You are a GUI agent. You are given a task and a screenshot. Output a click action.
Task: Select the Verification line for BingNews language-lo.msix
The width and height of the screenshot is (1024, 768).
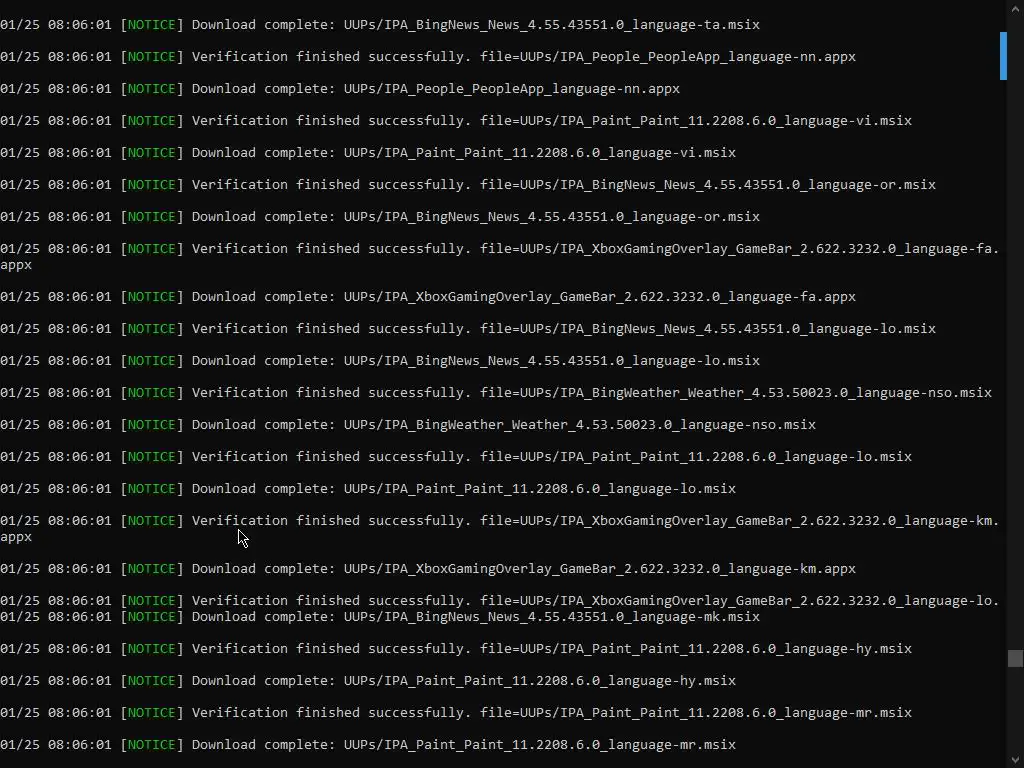[468, 329]
